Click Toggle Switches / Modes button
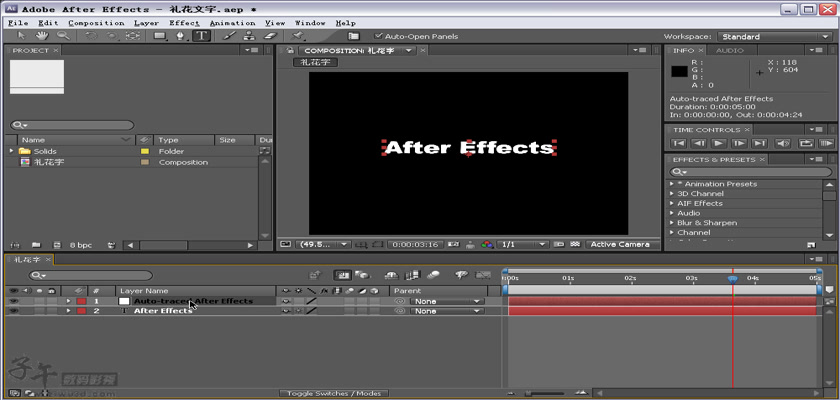The width and height of the screenshot is (840, 400). [334, 393]
